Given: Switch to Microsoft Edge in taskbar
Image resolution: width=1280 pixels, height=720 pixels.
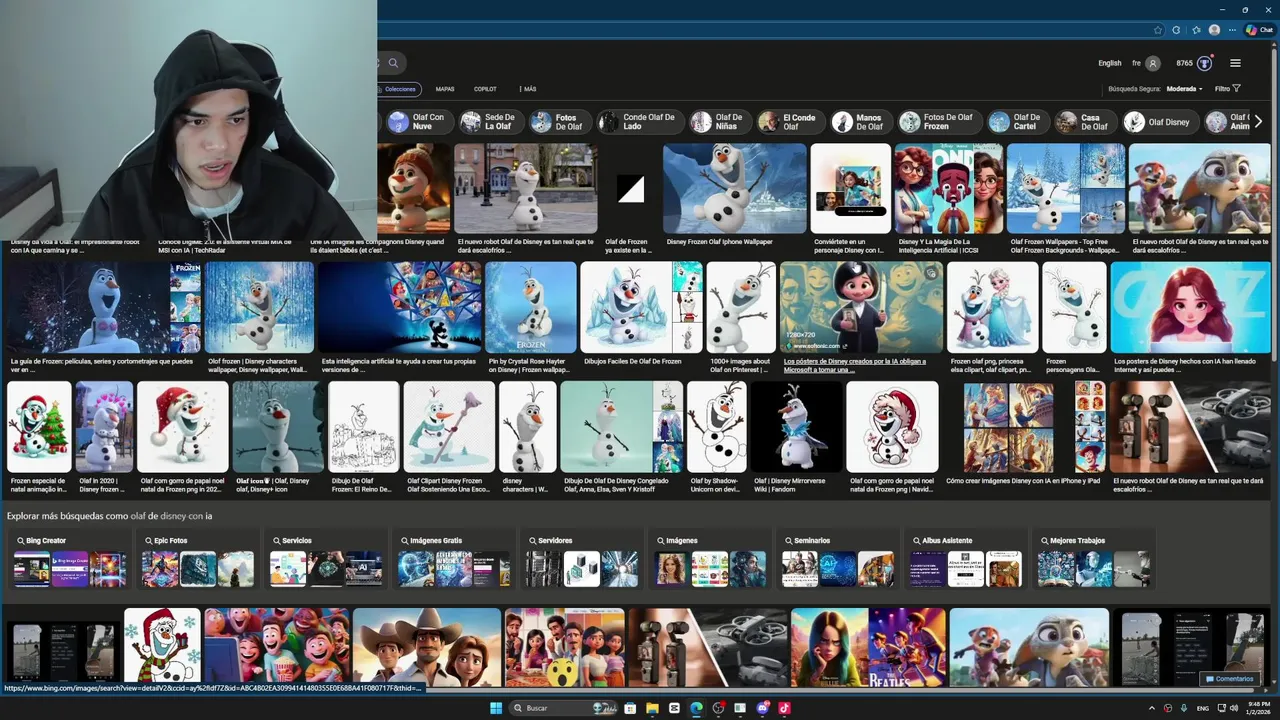Looking at the screenshot, I should [696, 708].
